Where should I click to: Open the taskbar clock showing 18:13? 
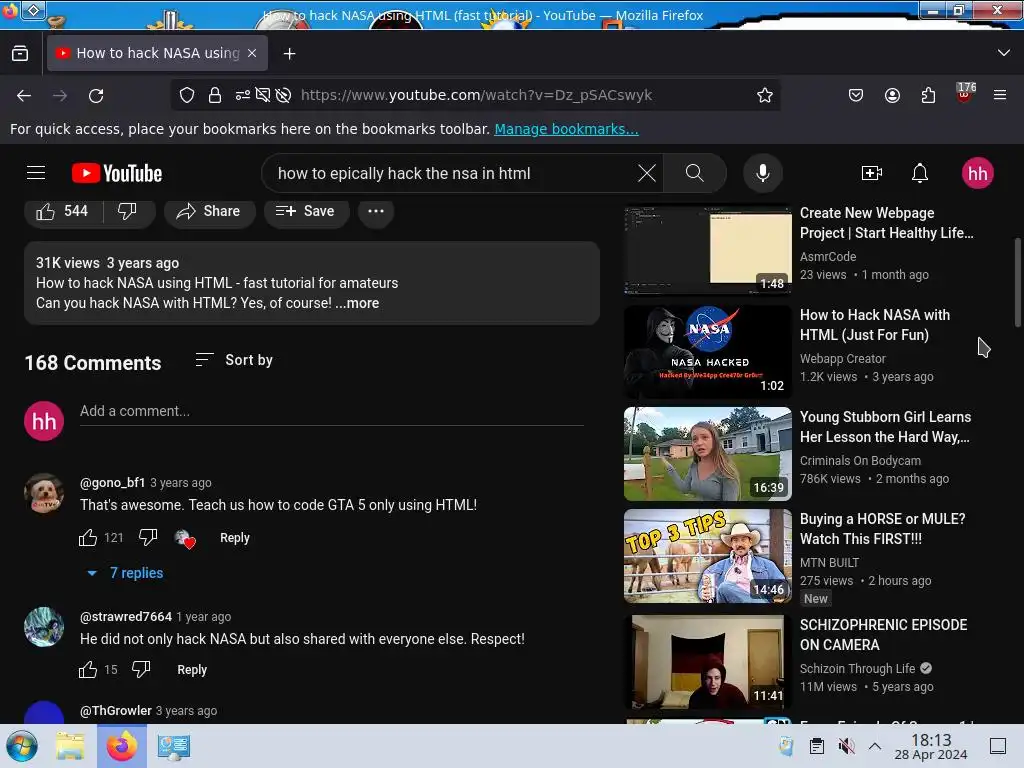931,746
